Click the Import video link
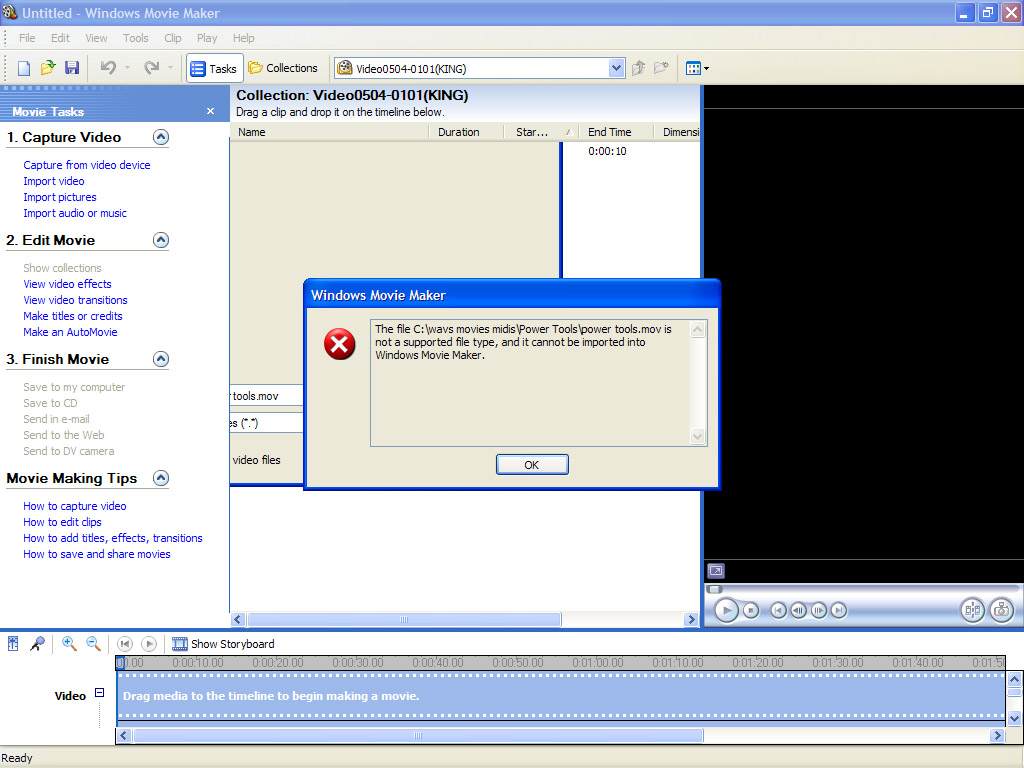 point(54,181)
